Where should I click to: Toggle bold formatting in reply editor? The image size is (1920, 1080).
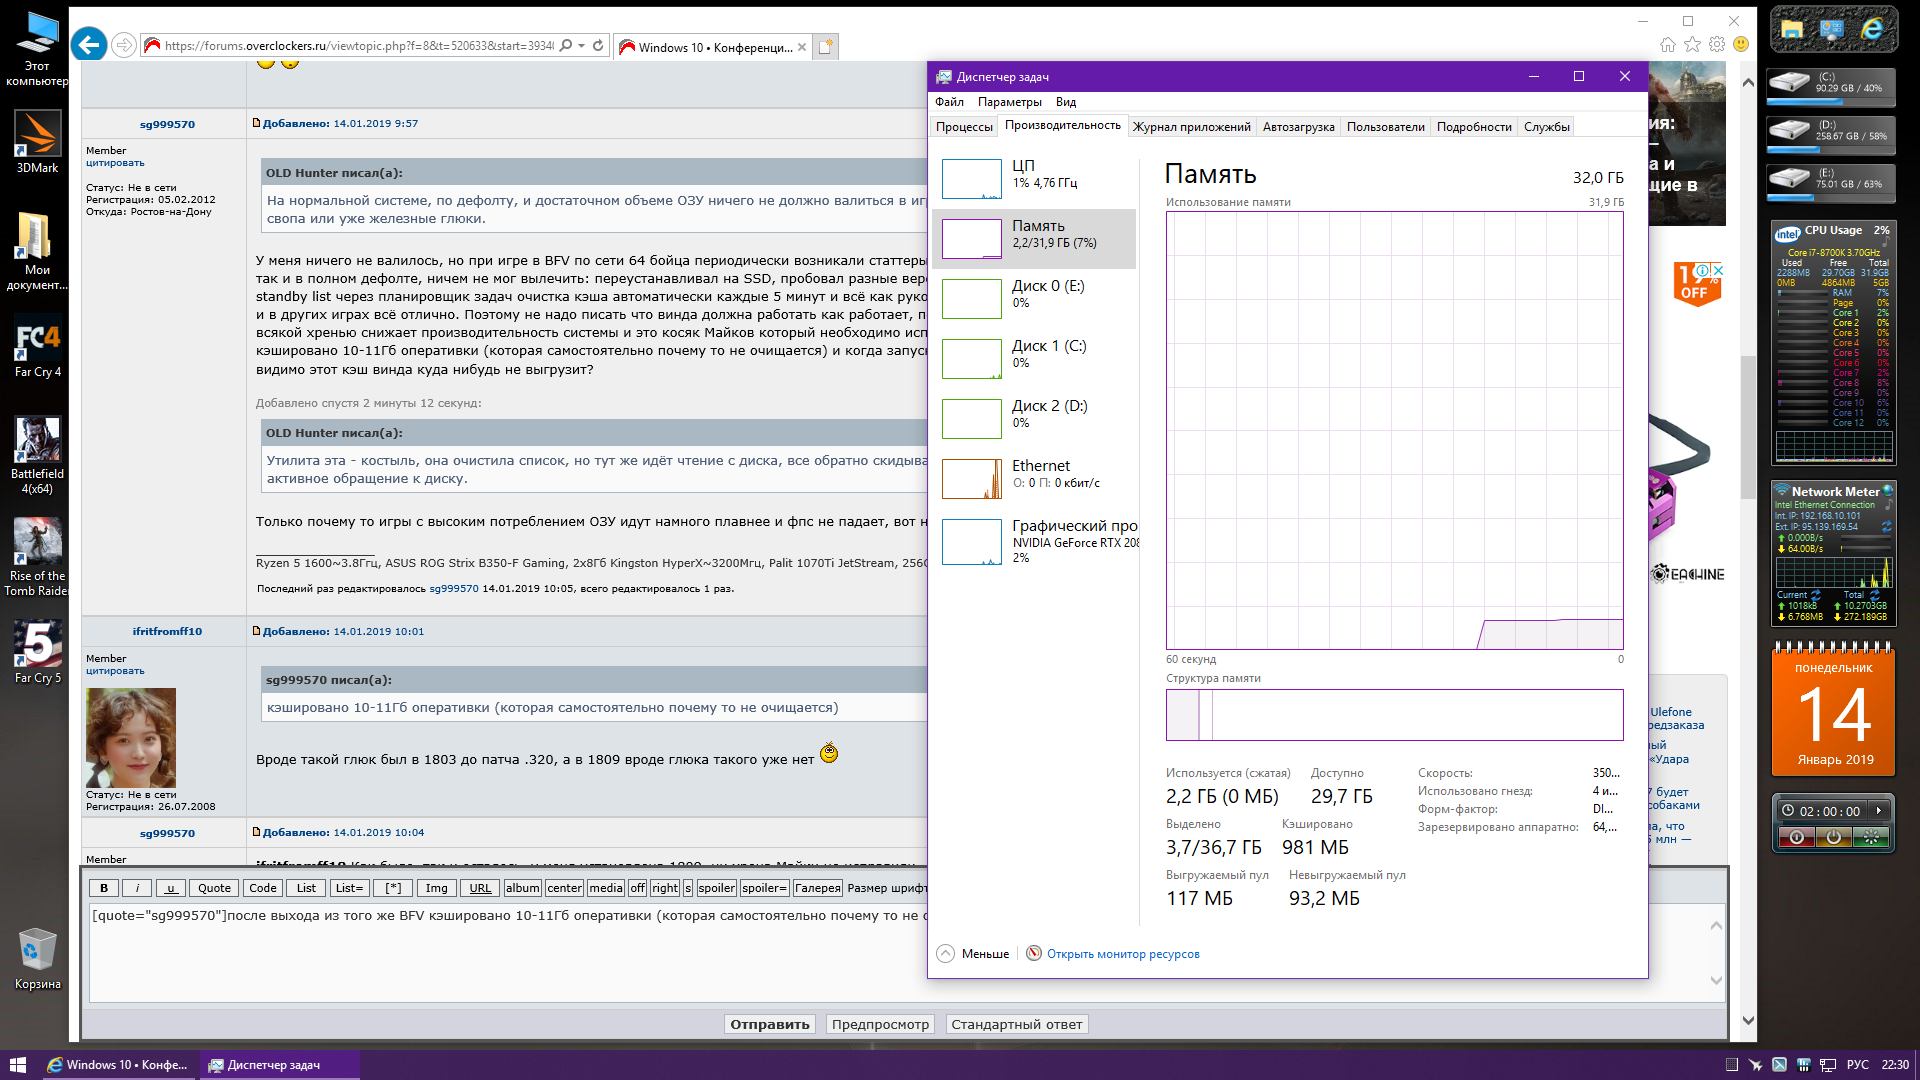coord(104,888)
